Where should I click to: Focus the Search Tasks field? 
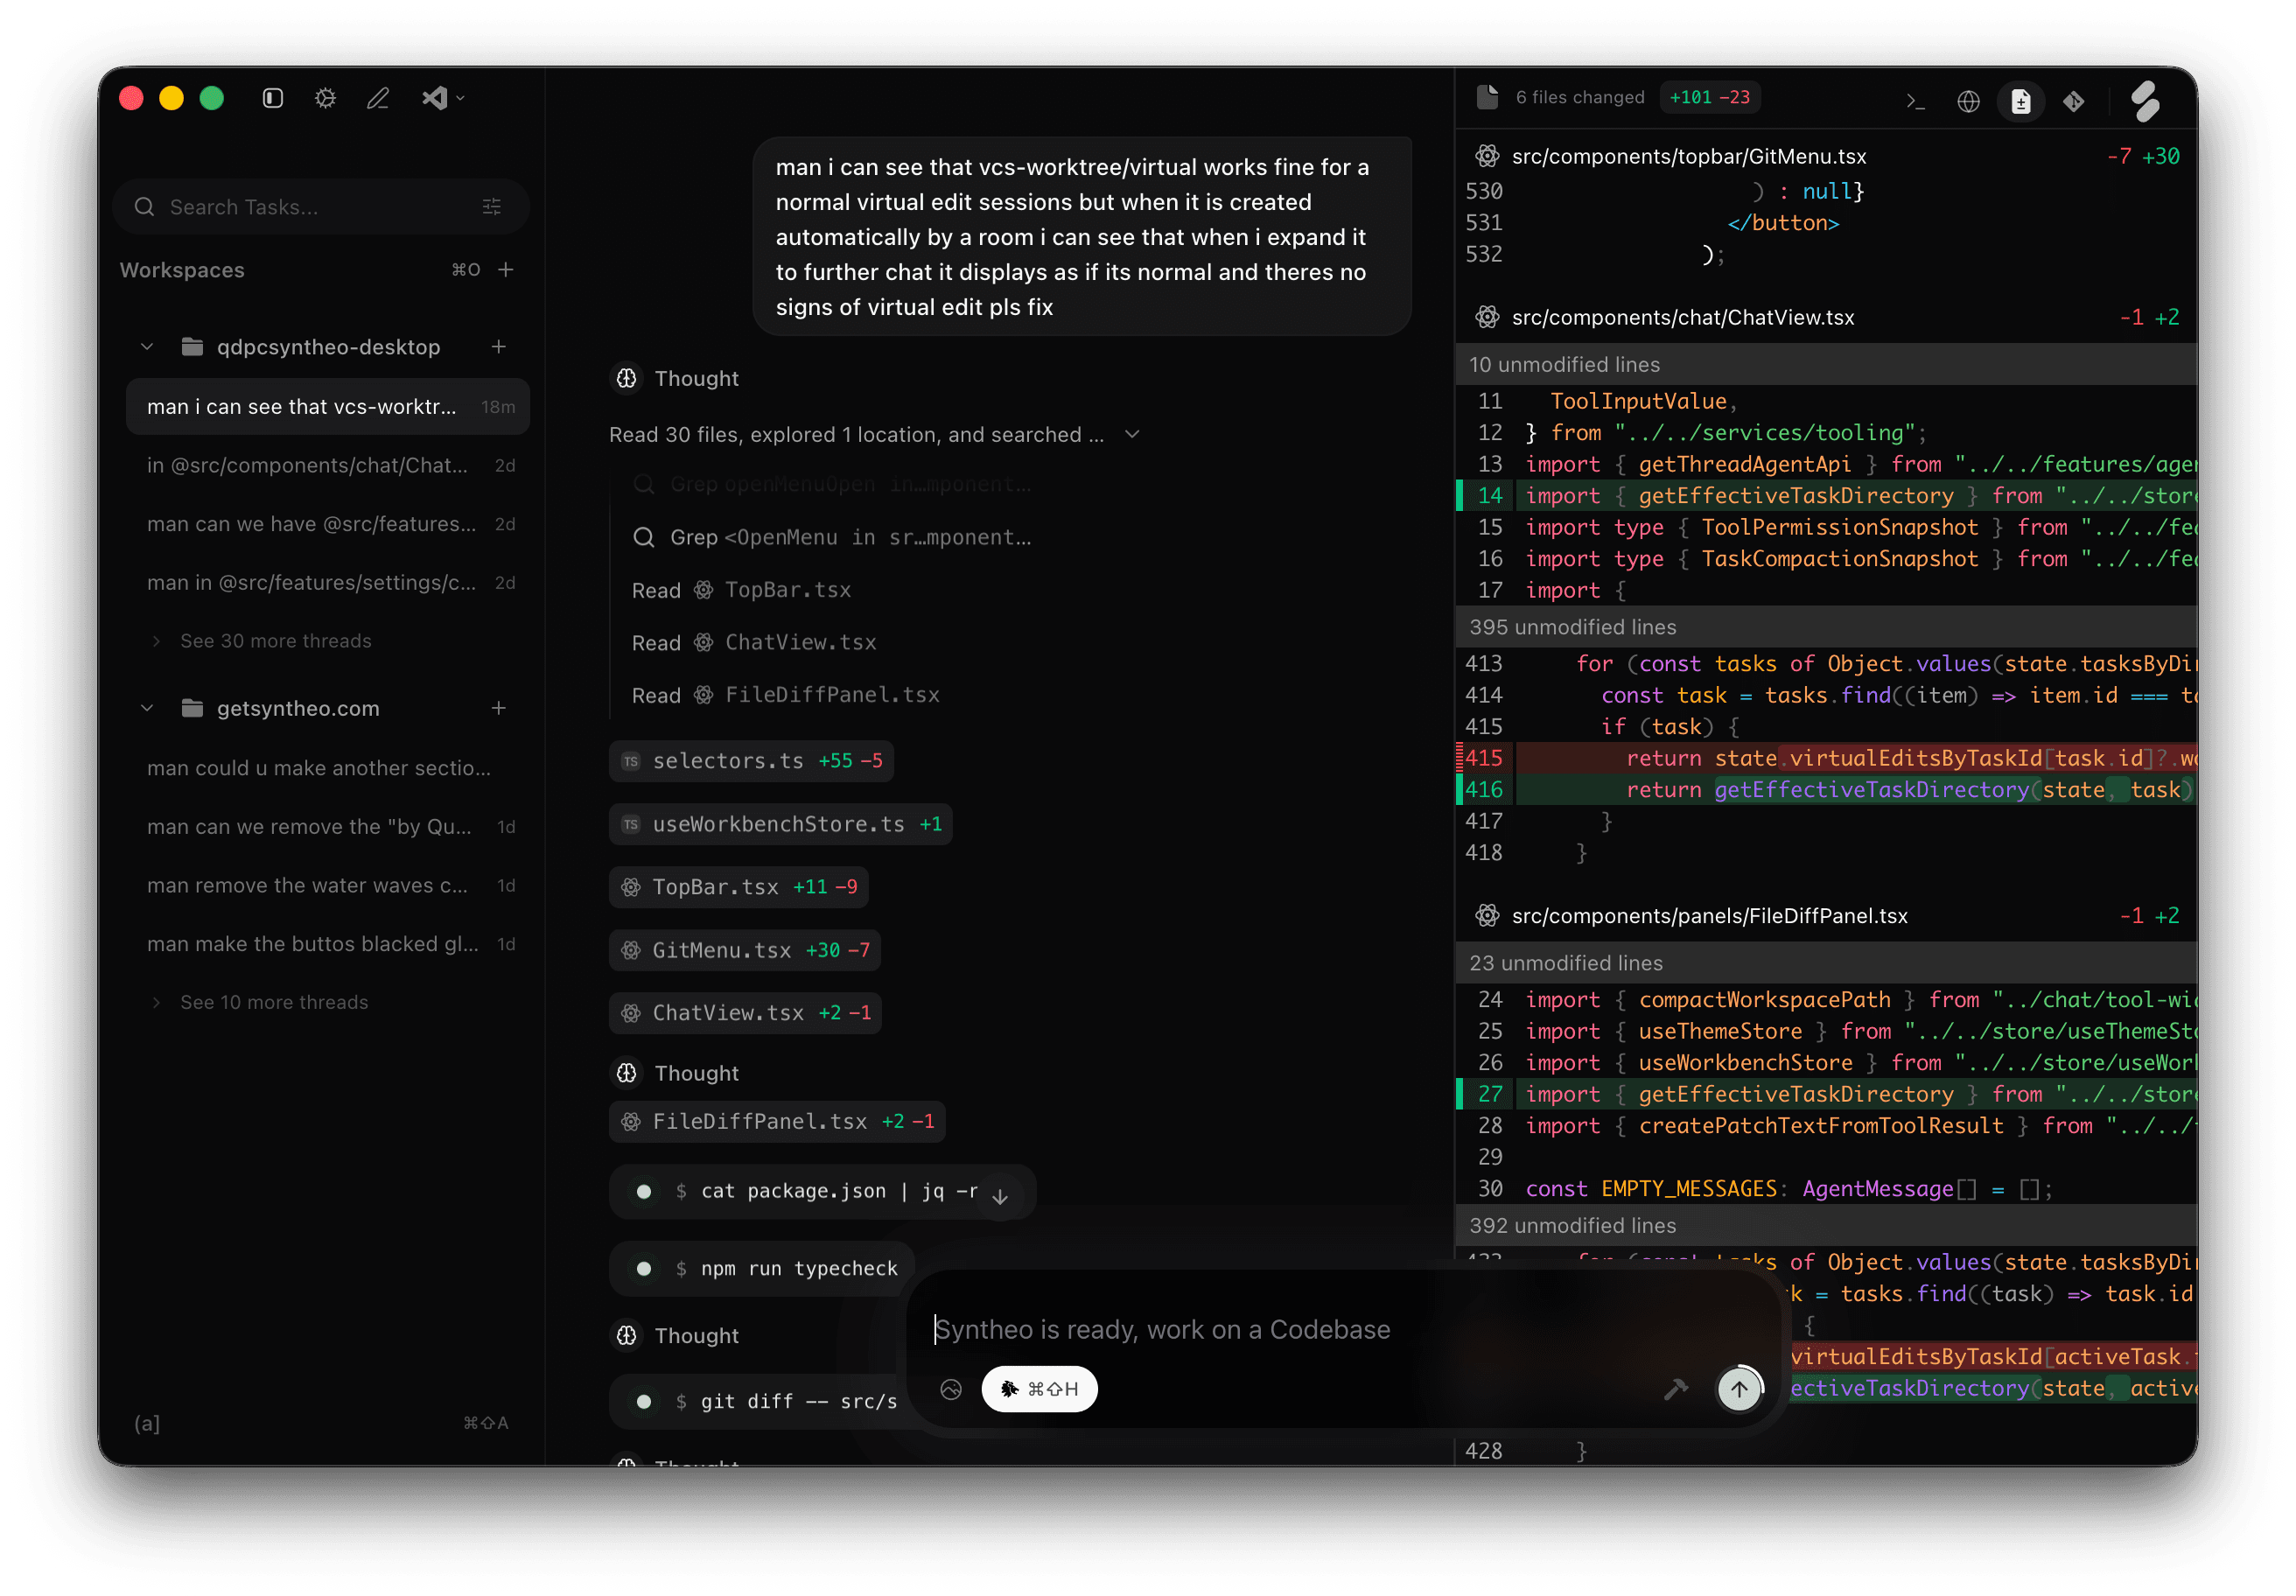(x=321, y=207)
